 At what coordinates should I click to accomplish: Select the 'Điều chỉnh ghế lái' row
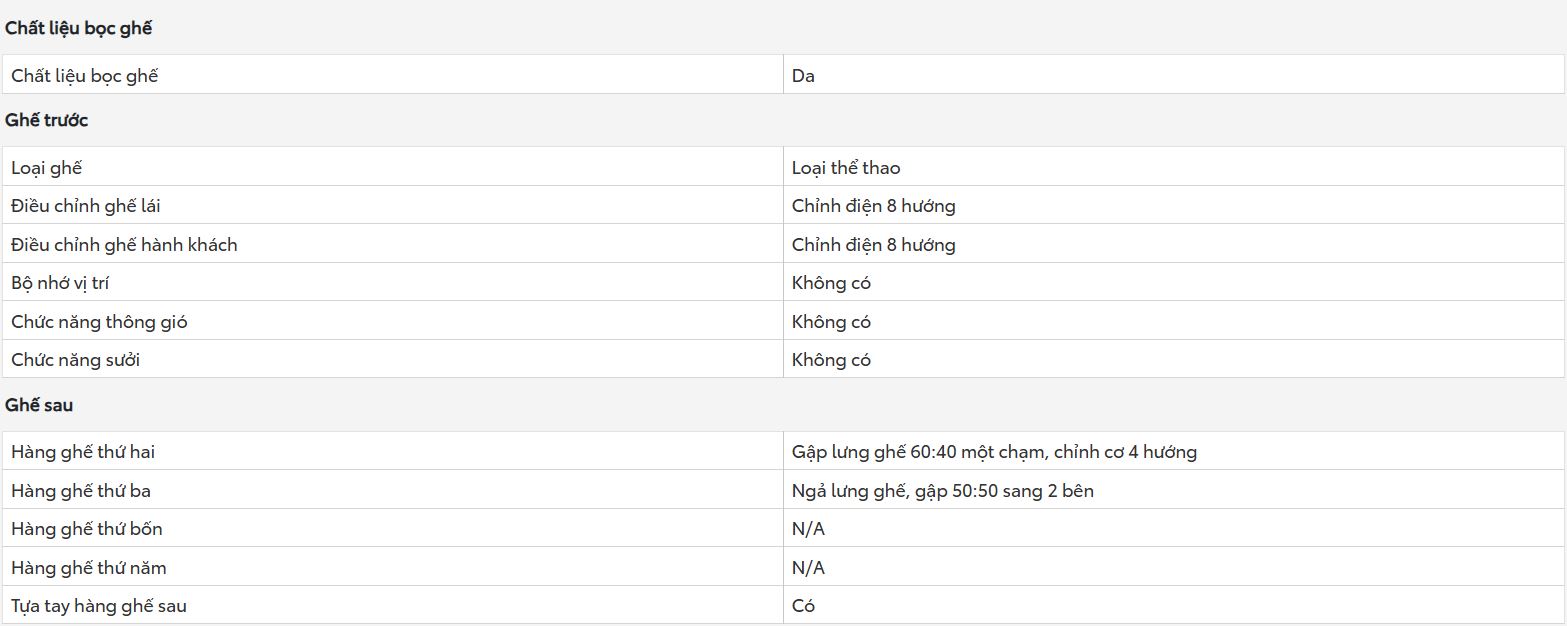(86, 206)
